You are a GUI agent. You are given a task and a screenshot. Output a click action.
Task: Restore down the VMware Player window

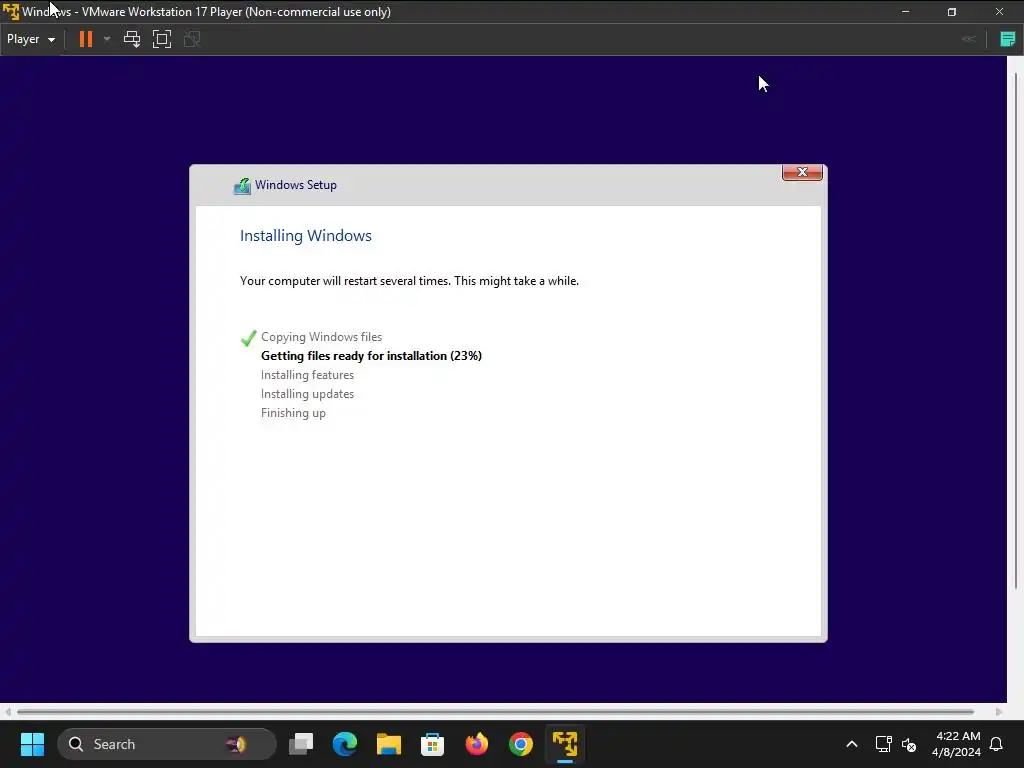[x=952, y=12]
